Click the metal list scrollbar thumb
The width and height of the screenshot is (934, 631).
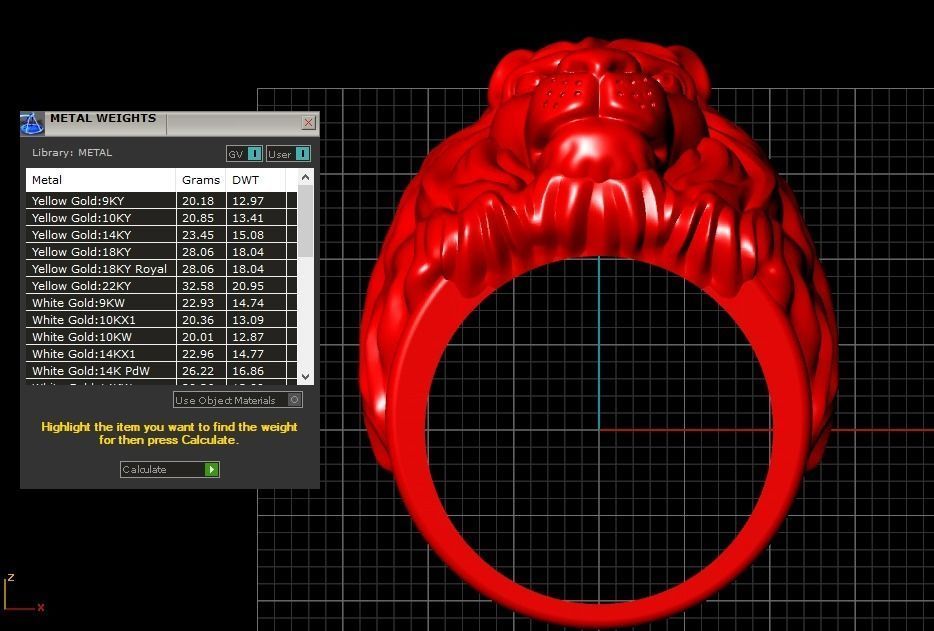[305, 221]
